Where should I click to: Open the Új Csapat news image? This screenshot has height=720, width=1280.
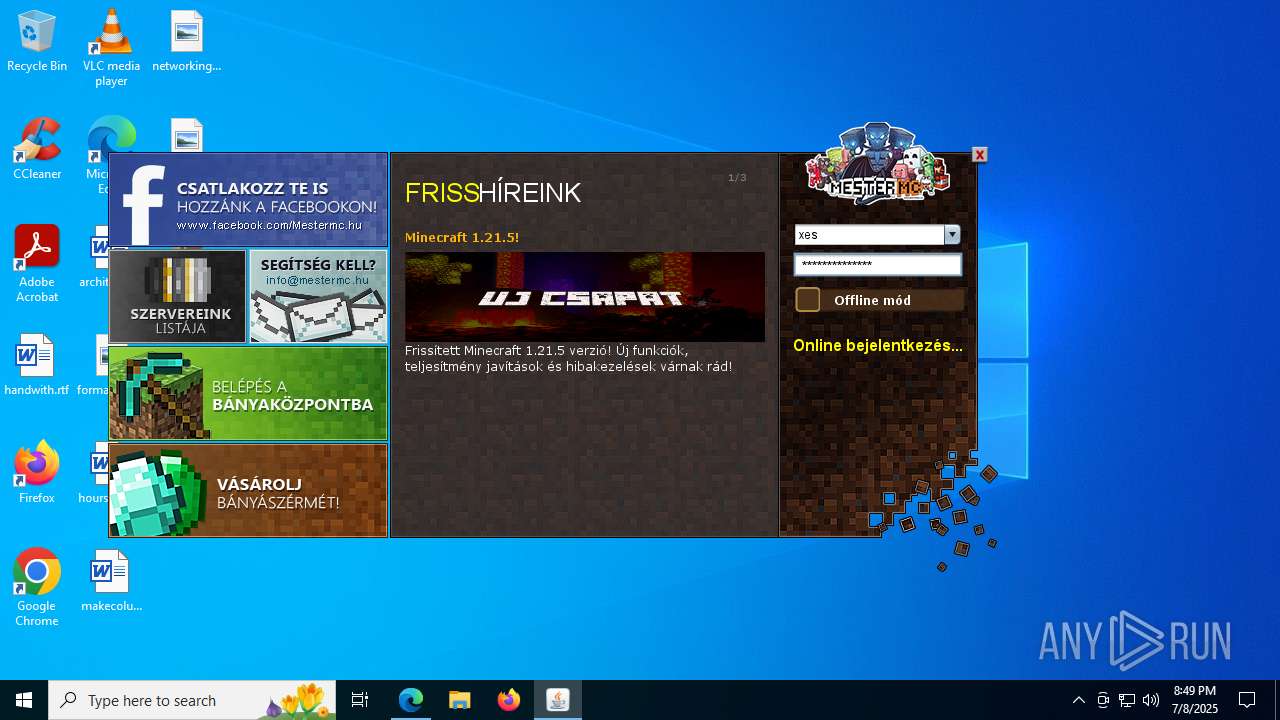point(585,297)
